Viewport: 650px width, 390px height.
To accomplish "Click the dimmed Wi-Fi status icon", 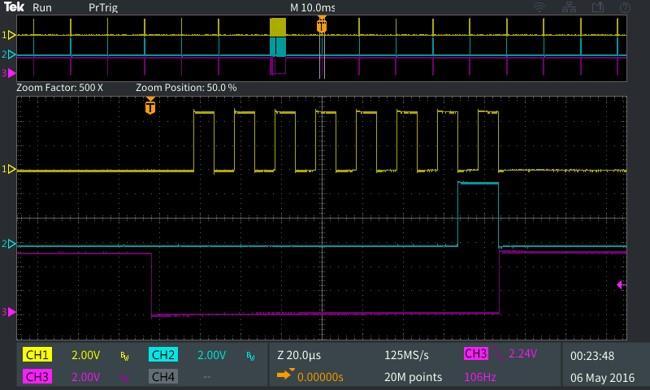I will [x=539, y=7].
